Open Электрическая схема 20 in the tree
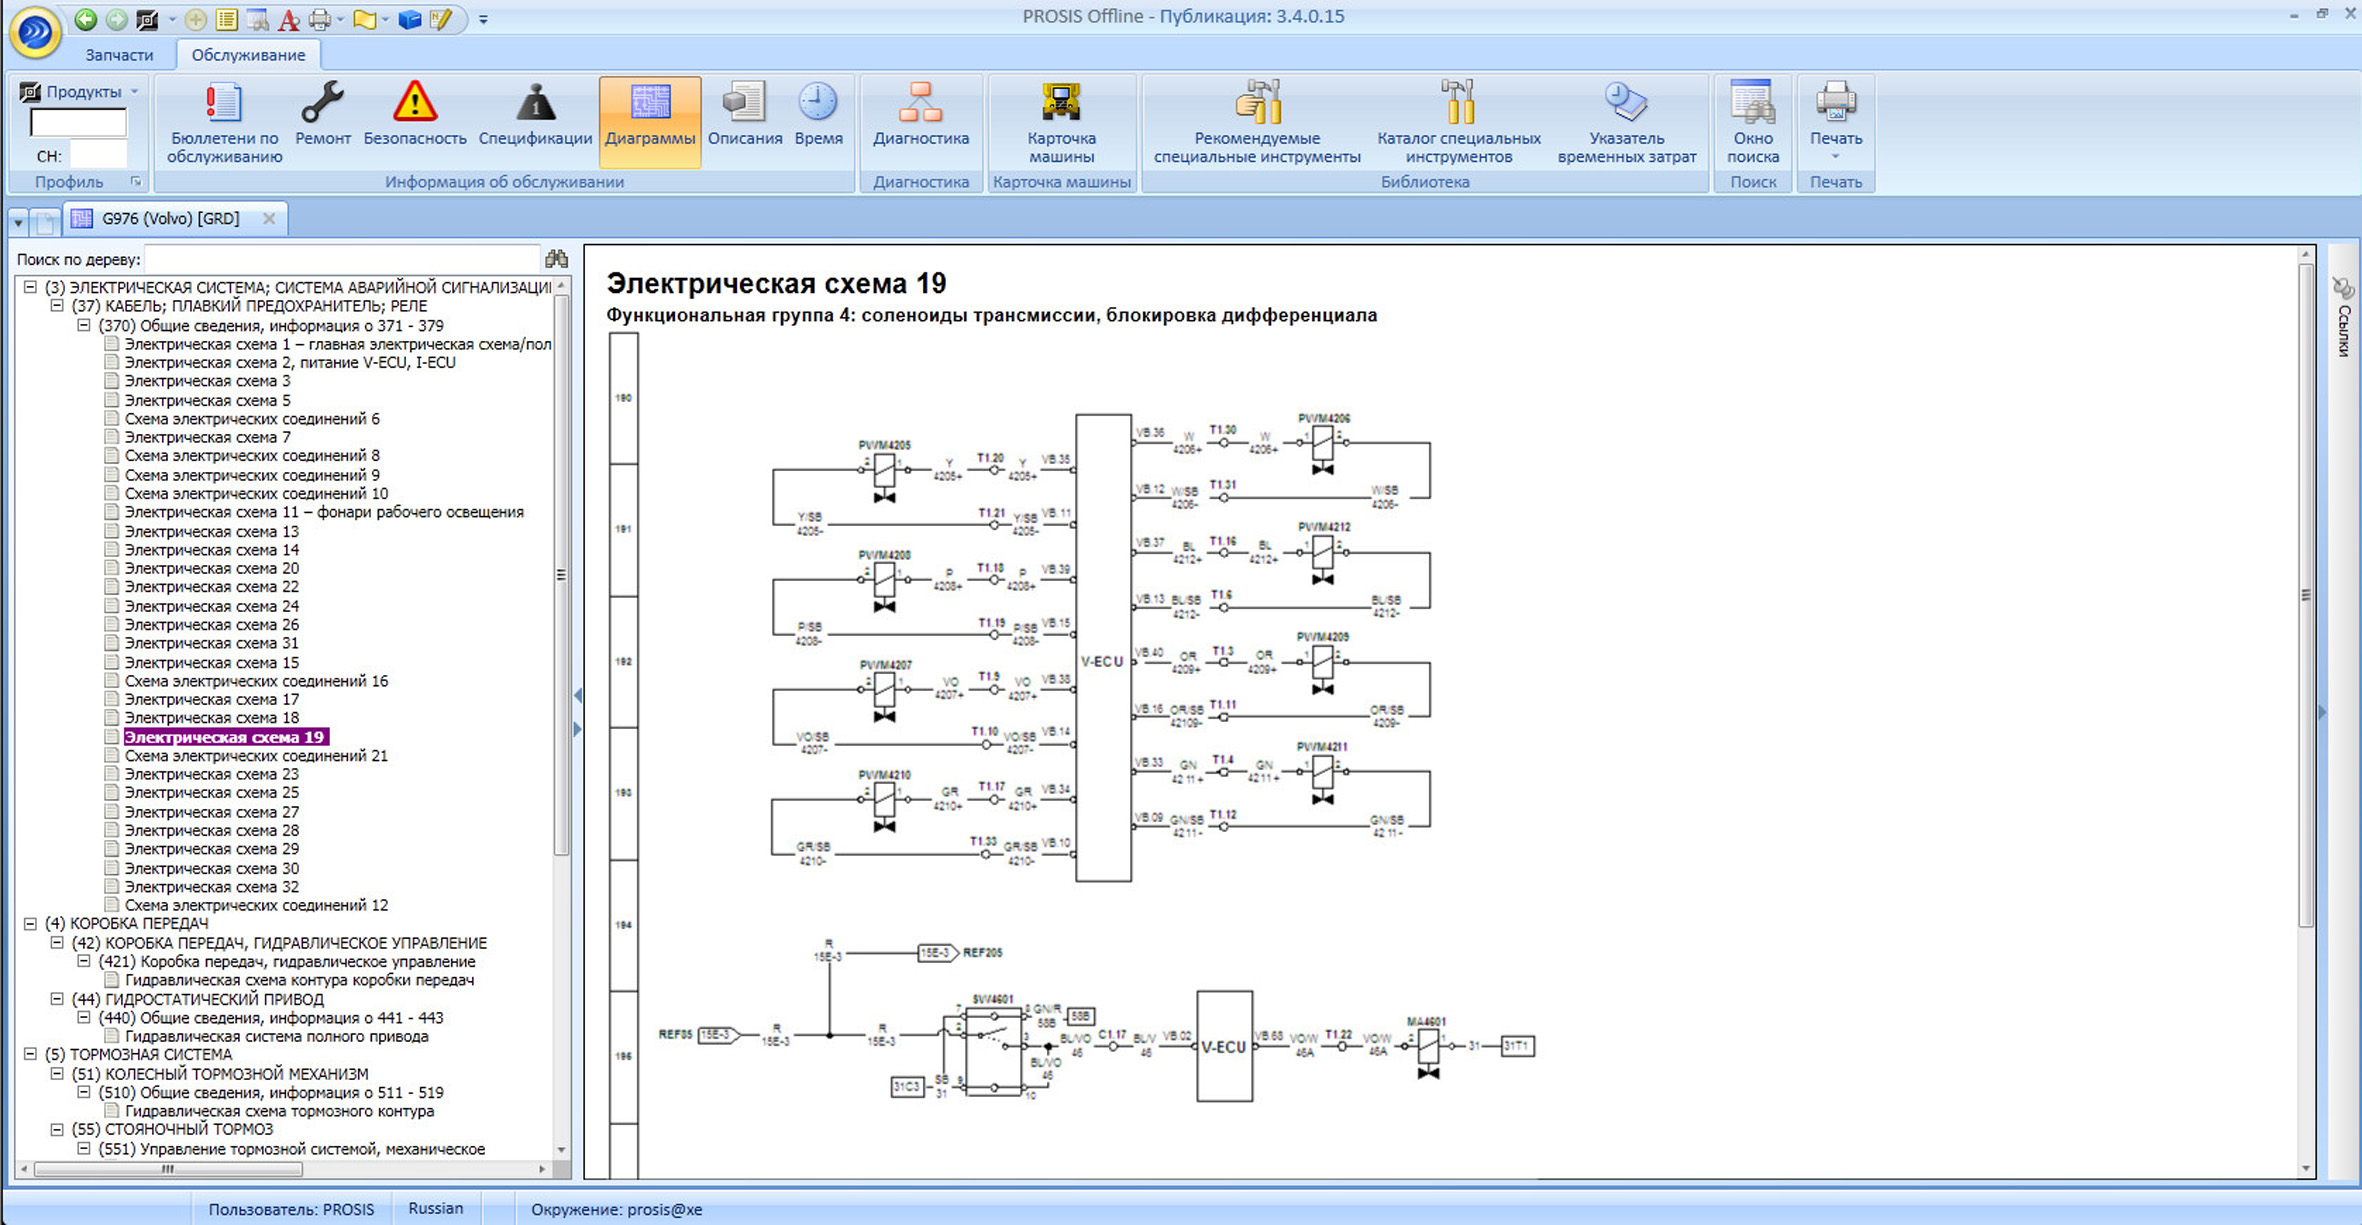 click(x=211, y=568)
